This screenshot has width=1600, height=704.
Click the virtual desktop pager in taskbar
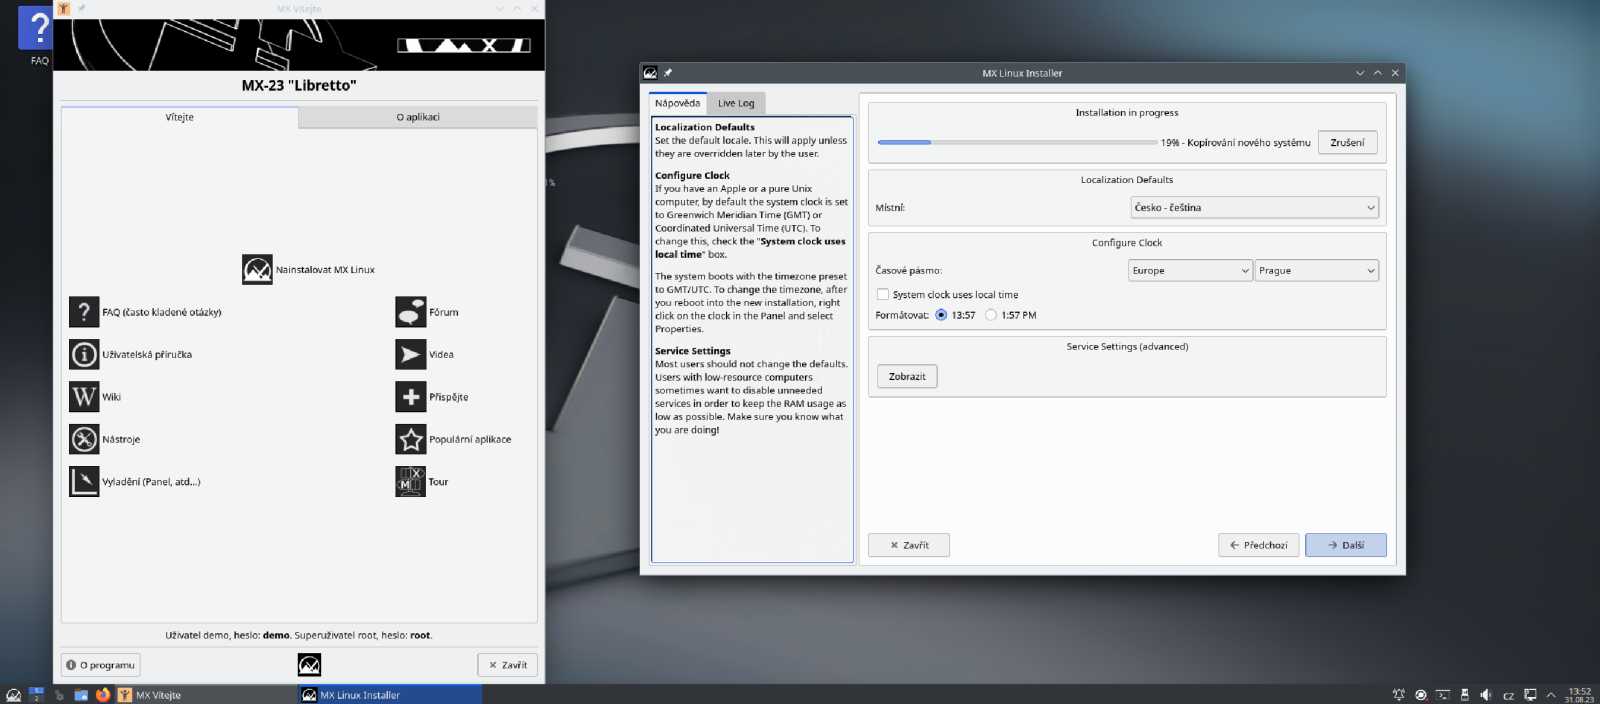click(x=36, y=694)
